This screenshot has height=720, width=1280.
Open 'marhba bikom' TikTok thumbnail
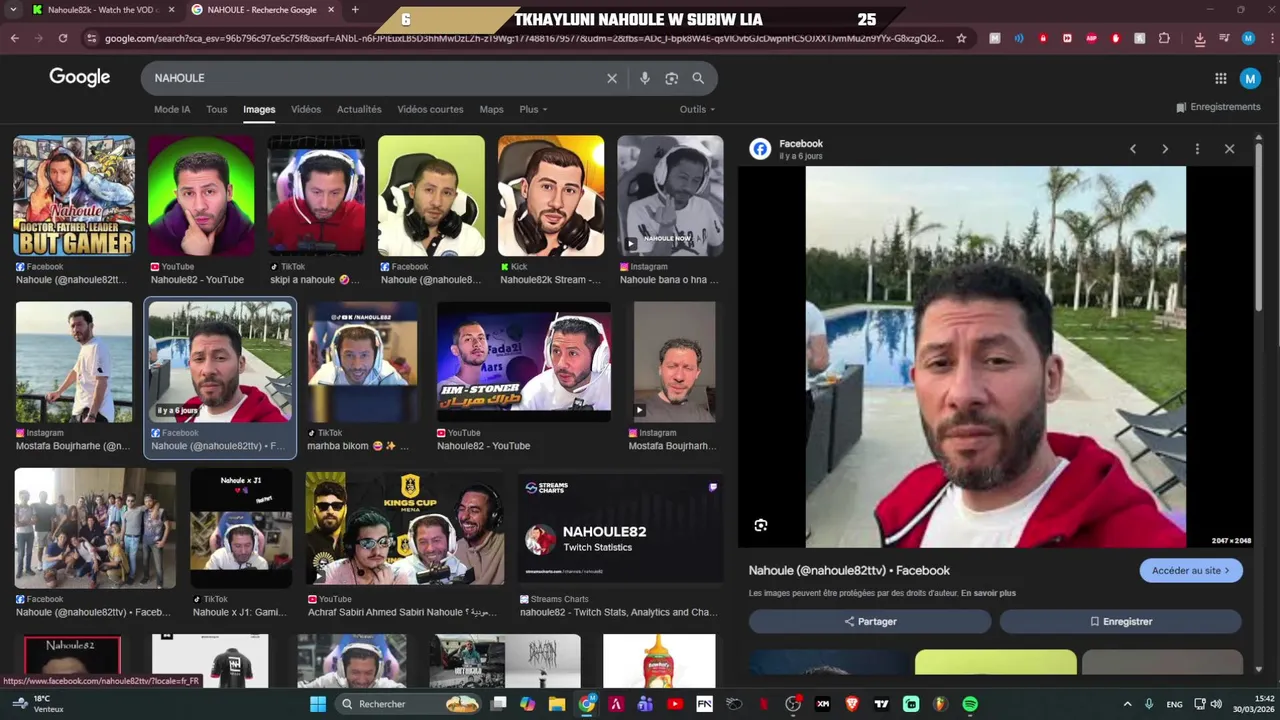tap(362, 362)
